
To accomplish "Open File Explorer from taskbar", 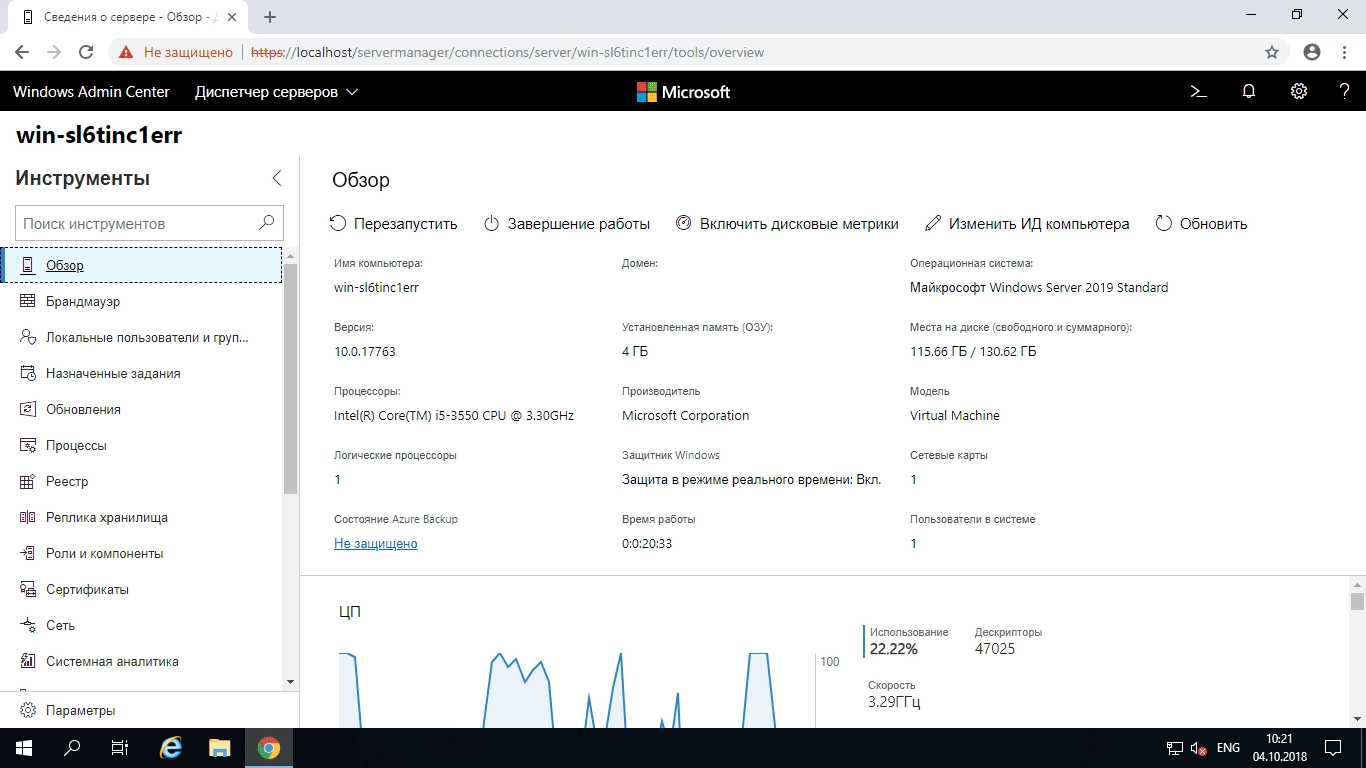I will (219, 748).
